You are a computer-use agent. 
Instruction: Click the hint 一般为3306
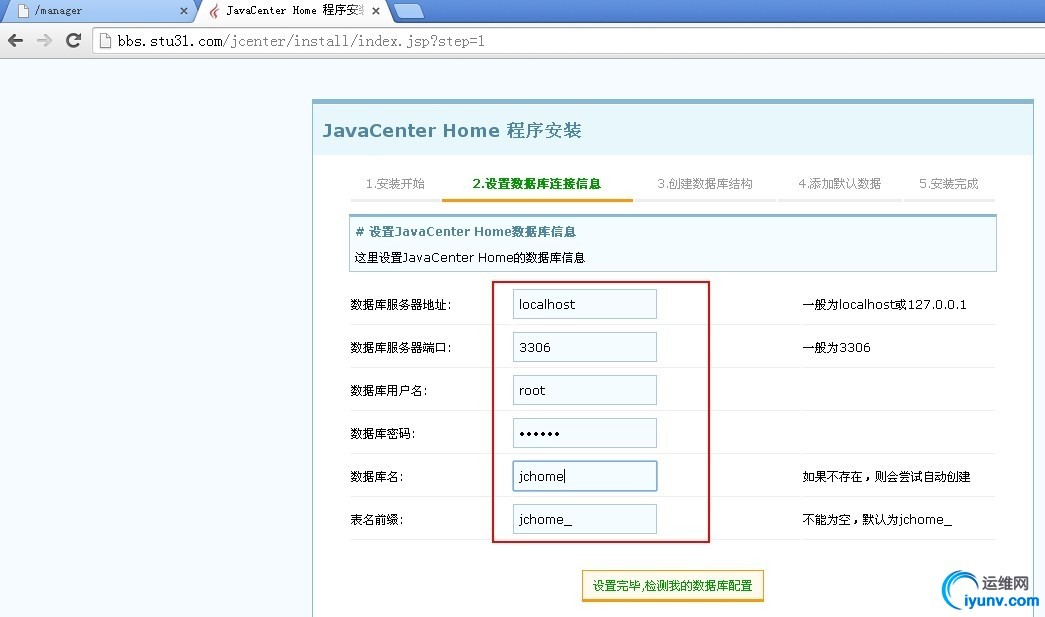coord(836,347)
